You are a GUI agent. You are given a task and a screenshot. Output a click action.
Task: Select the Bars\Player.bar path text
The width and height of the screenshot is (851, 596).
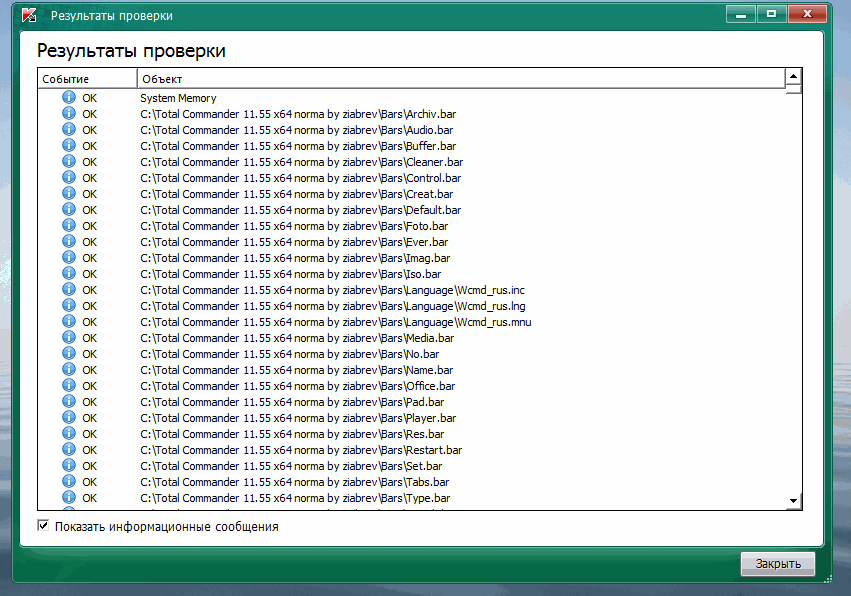click(298, 418)
